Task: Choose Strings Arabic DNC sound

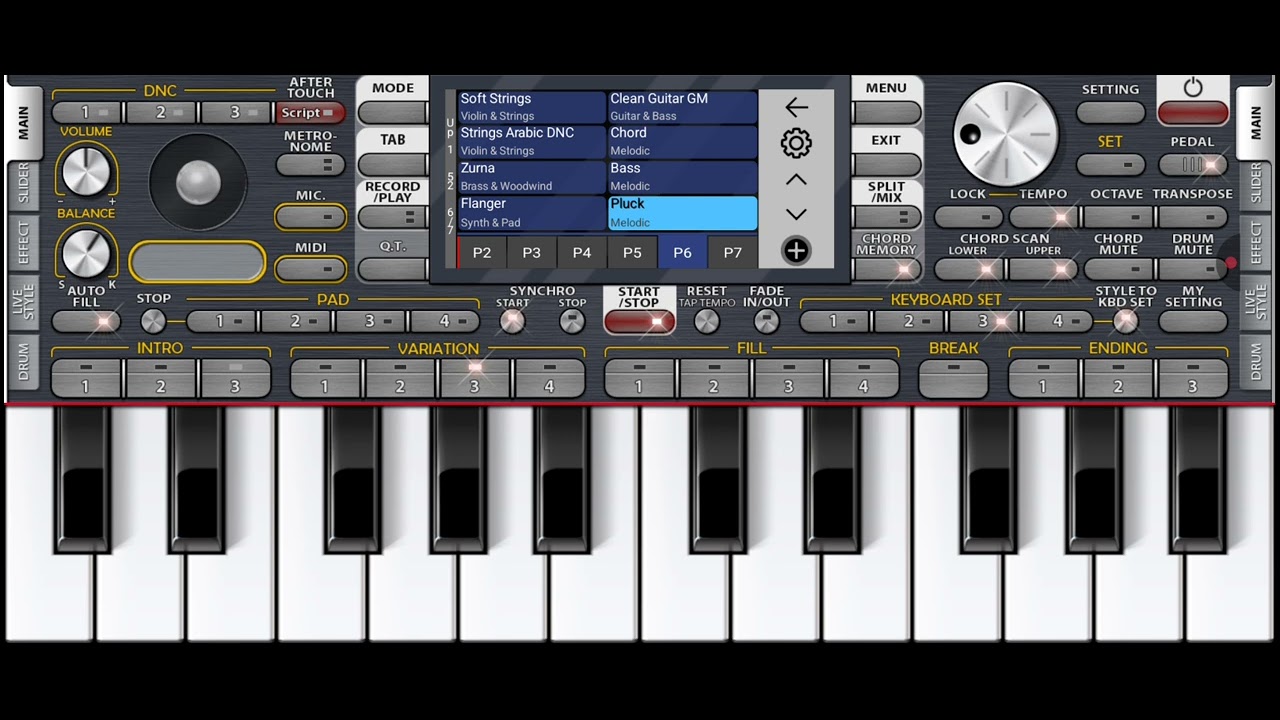Action: click(532, 141)
